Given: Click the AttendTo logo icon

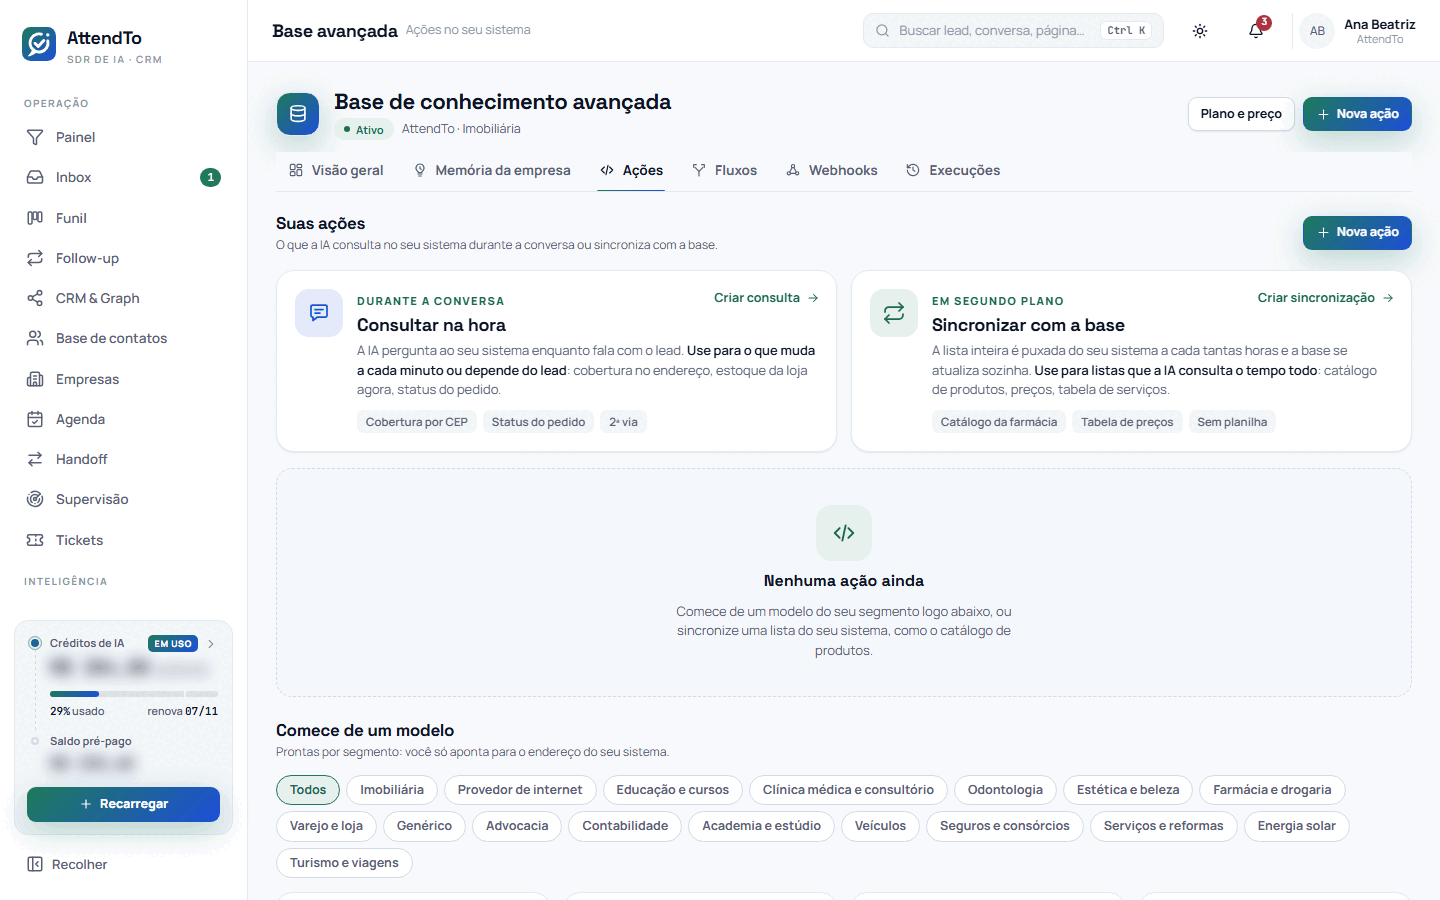Looking at the screenshot, I should (39, 44).
